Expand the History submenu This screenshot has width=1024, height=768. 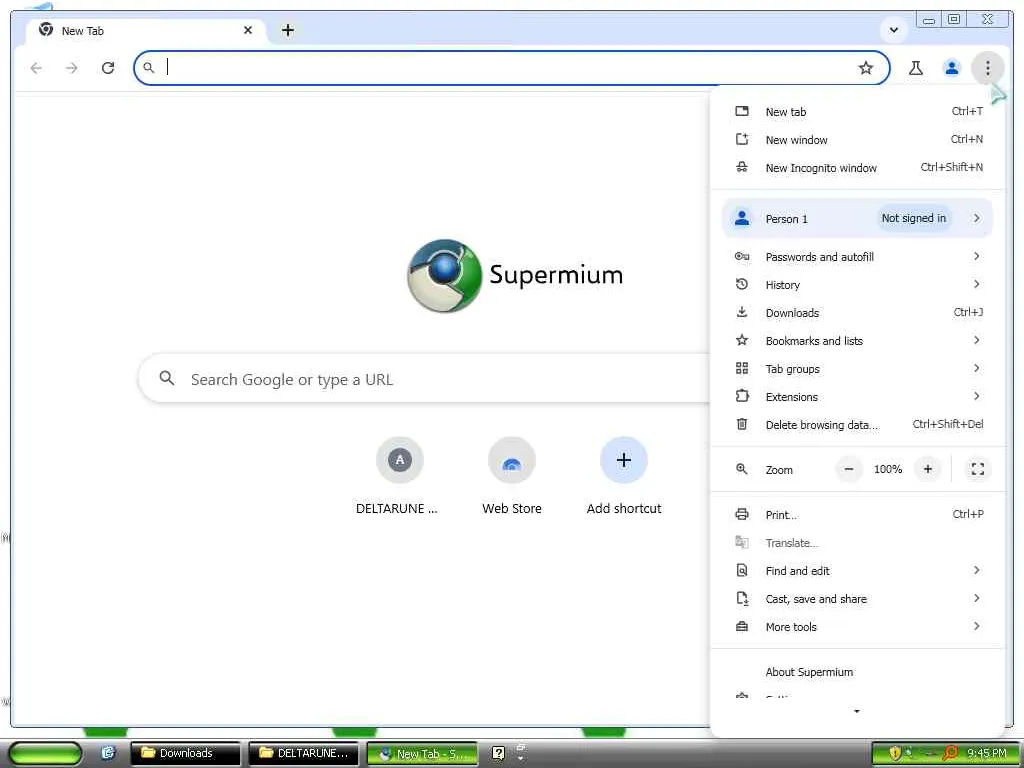click(x=858, y=285)
